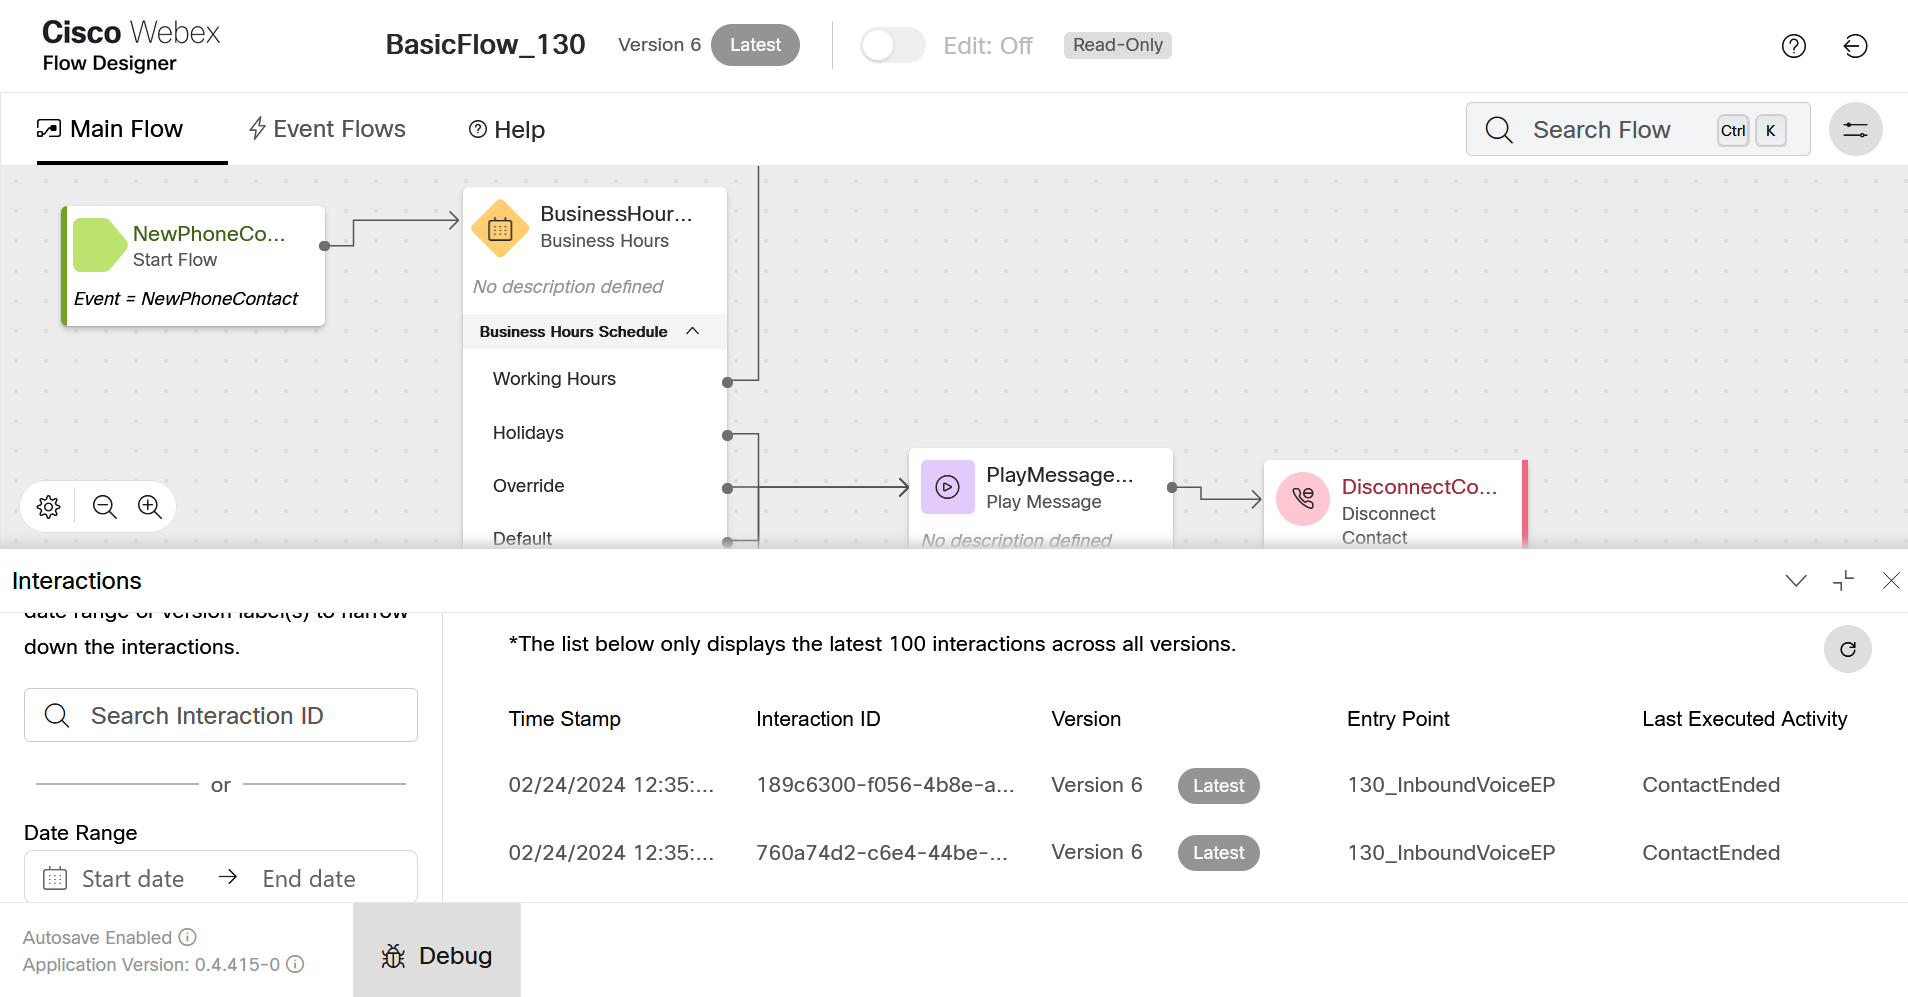The width and height of the screenshot is (1908, 997).
Task: Open the flow settings sliders button
Action: click(x=1855, y=129)
